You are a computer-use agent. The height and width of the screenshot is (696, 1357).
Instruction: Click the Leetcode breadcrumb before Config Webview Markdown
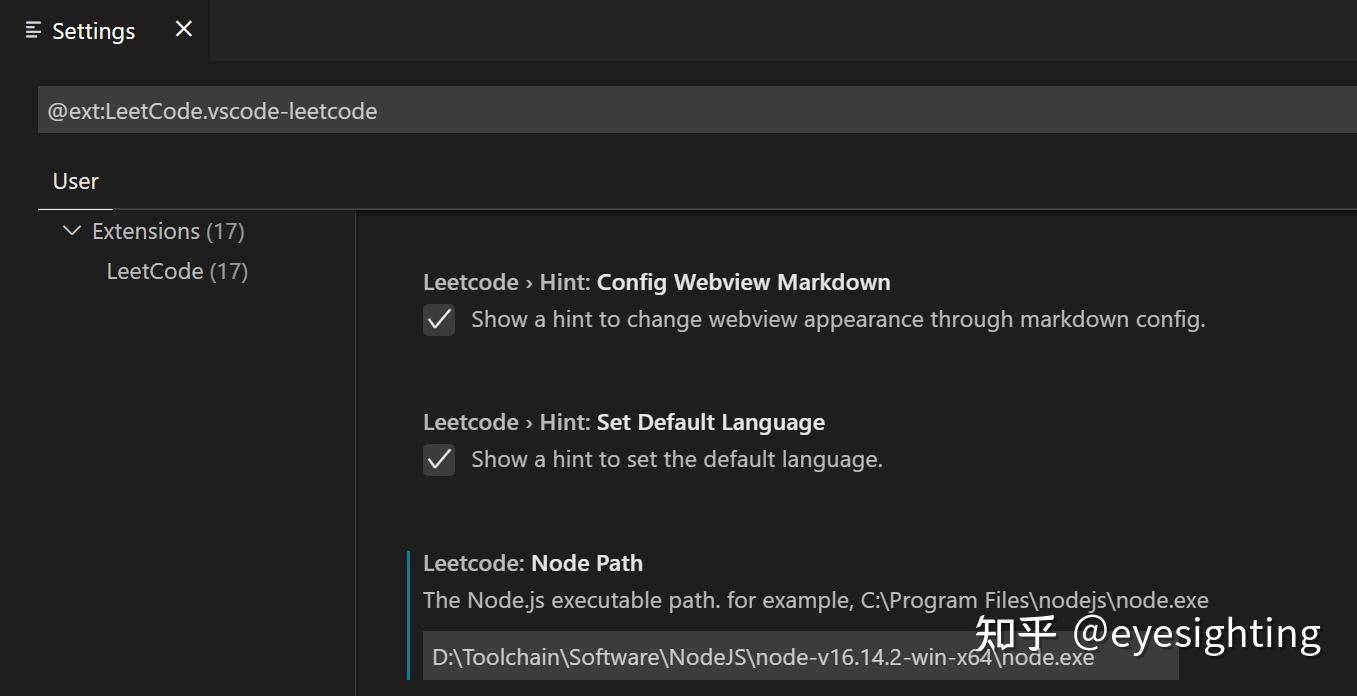pyautogui.click(x=470, y=282)
